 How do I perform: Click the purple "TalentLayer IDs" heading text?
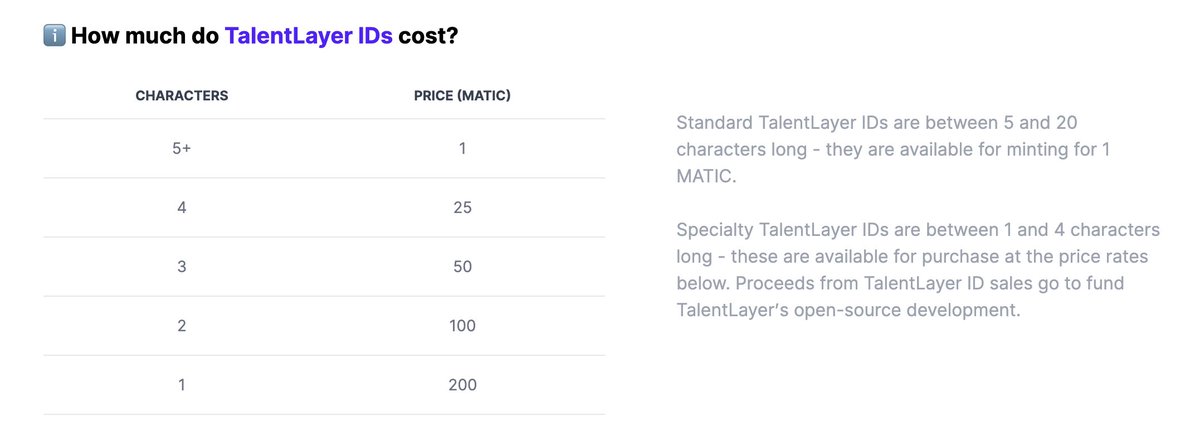[x=308, y=37]
